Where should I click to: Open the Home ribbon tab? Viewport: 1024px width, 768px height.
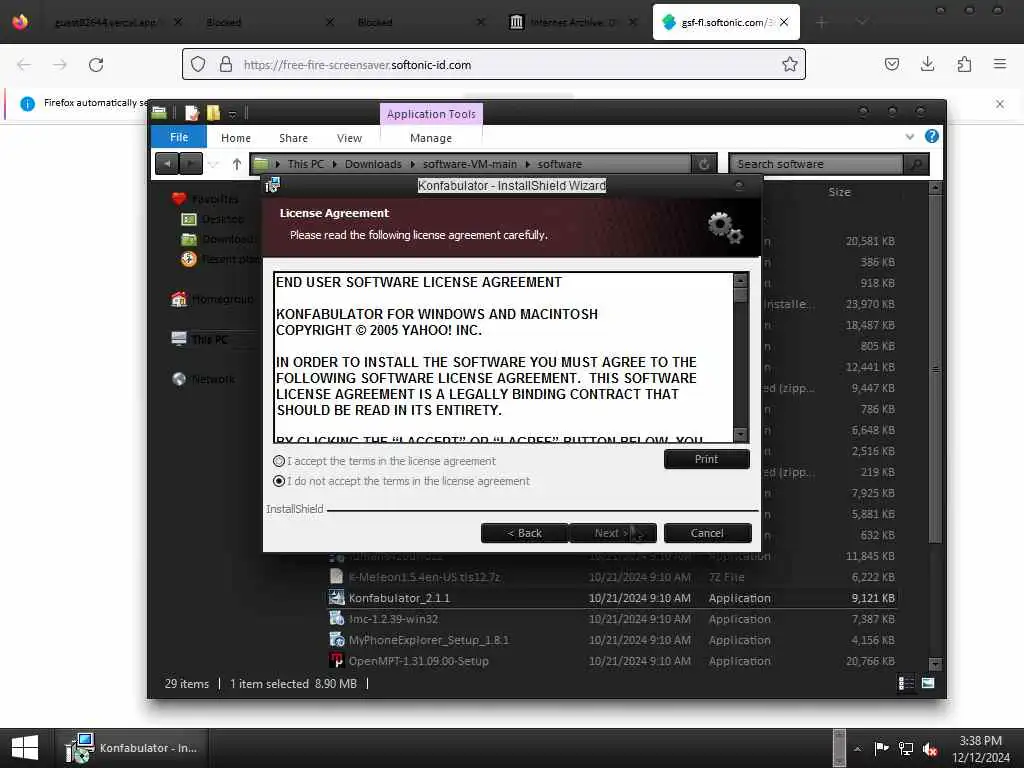[x=236, y=138]
